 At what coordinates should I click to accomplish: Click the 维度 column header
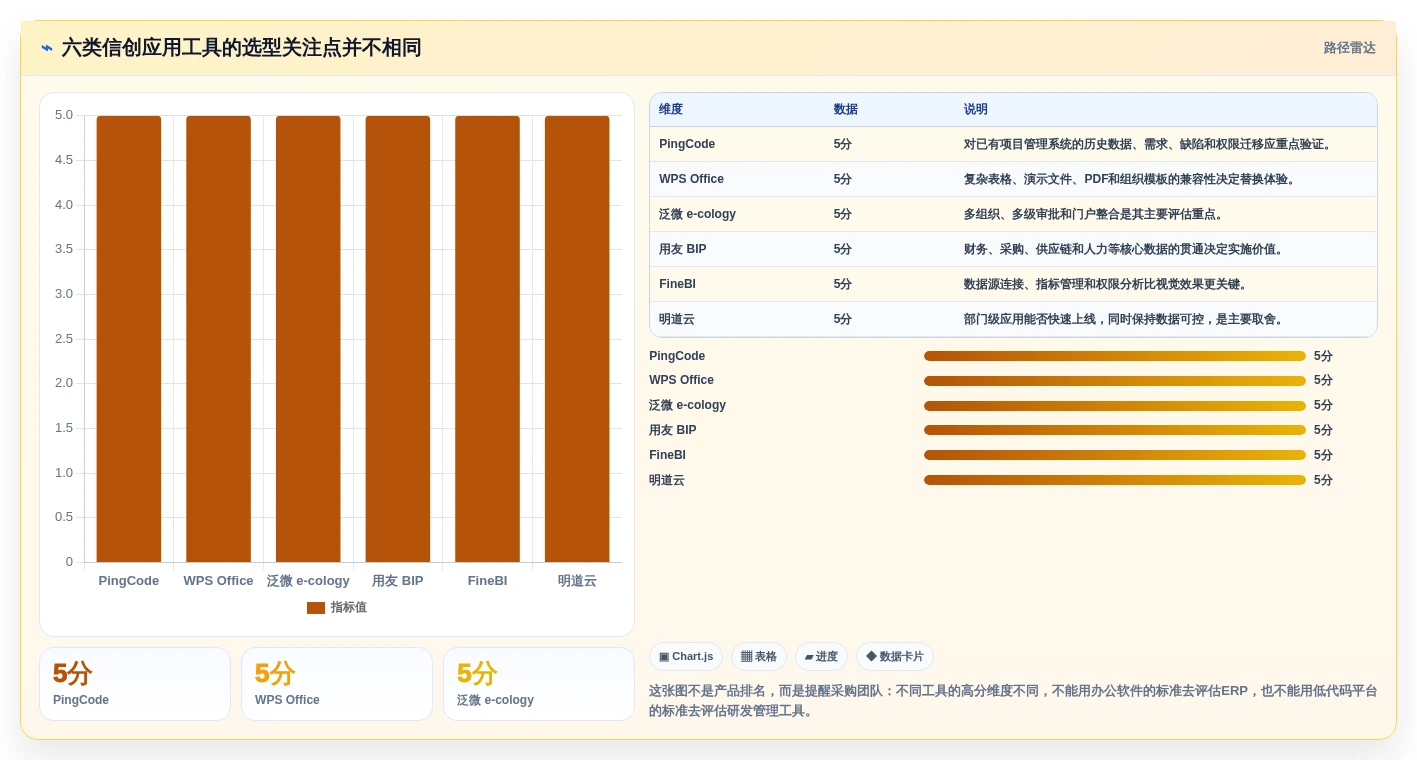pyautogui.click(x=671, y=110)
